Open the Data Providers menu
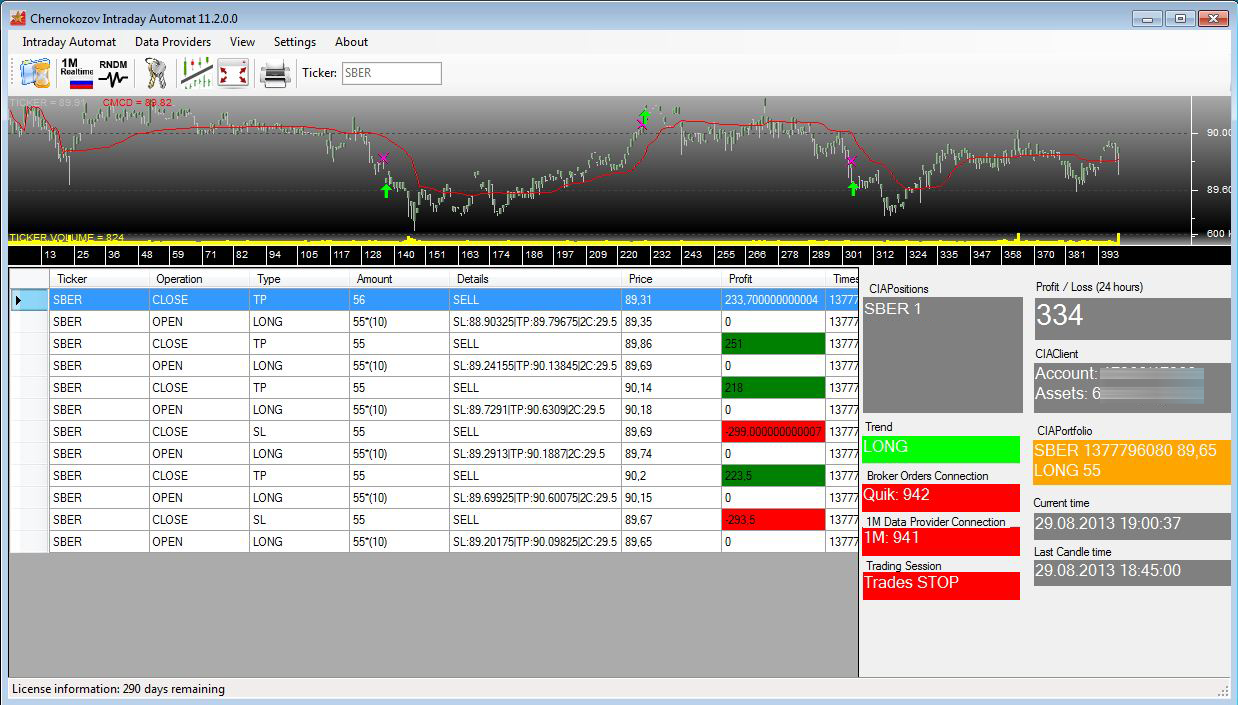This screenshot has height=705, width=1238. [x=173, y=42]
